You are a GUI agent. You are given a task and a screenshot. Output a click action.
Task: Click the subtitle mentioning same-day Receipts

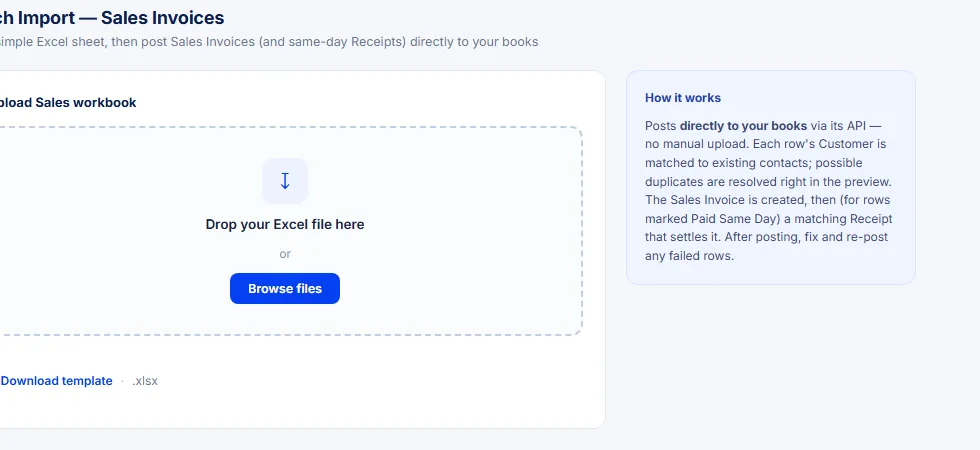pos(269,42)
